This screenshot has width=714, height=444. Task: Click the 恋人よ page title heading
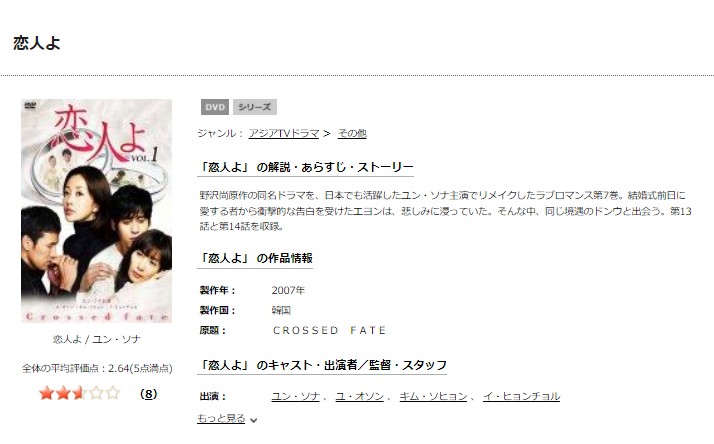point(37,43)
